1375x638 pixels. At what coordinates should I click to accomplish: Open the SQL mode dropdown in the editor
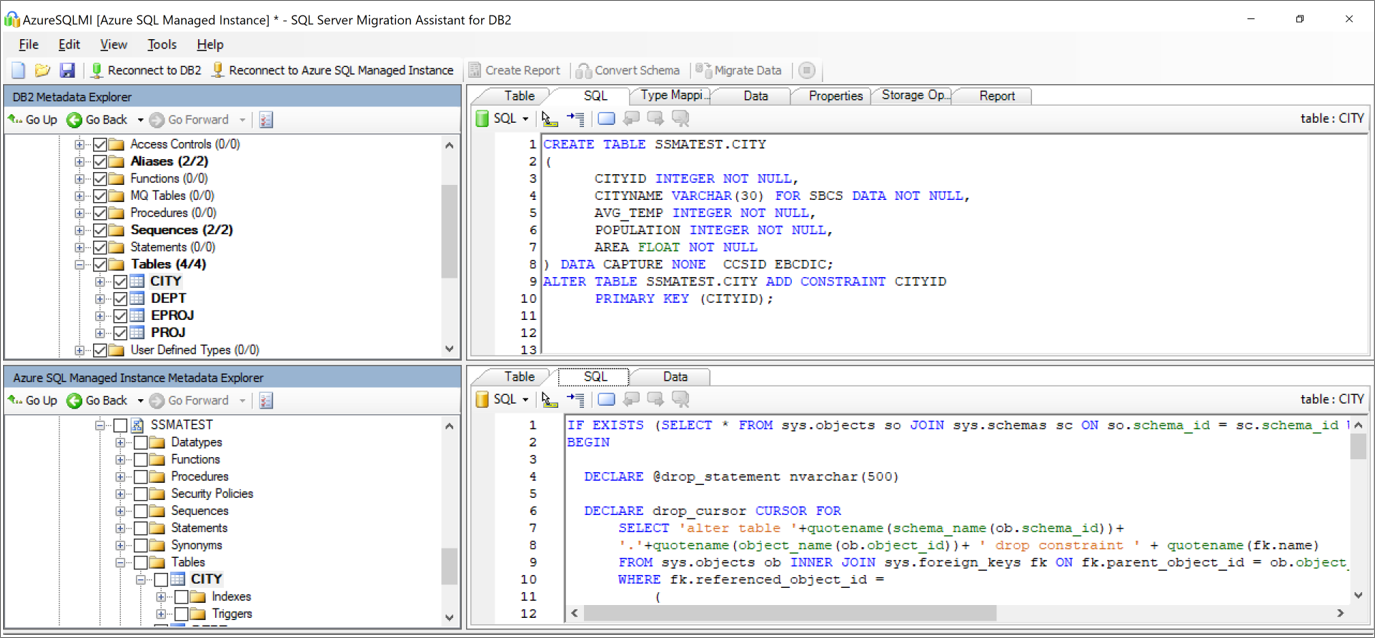tap(527, 117)
